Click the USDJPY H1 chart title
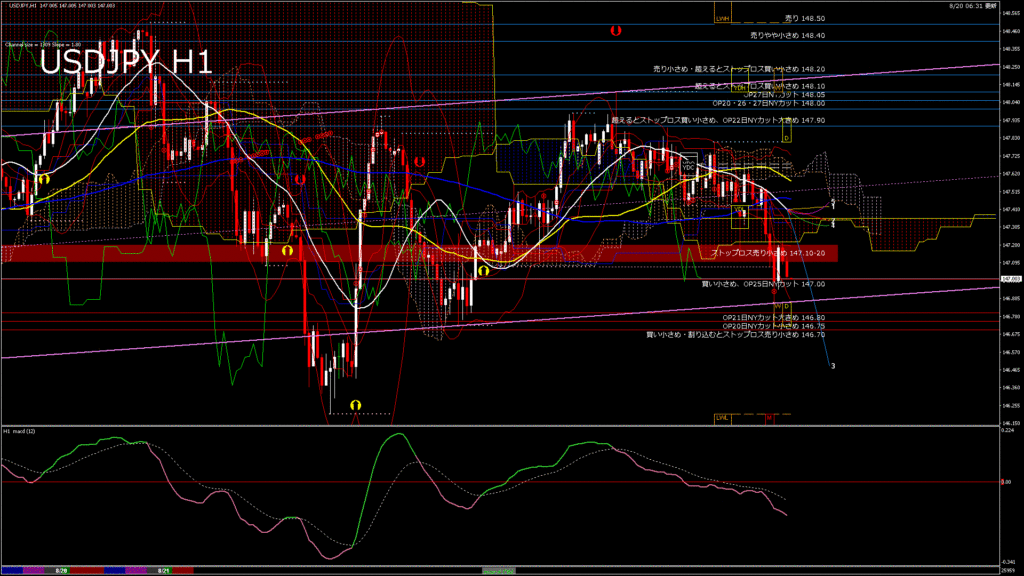This screenshot has height=576, width=1024. coord(125,63)
